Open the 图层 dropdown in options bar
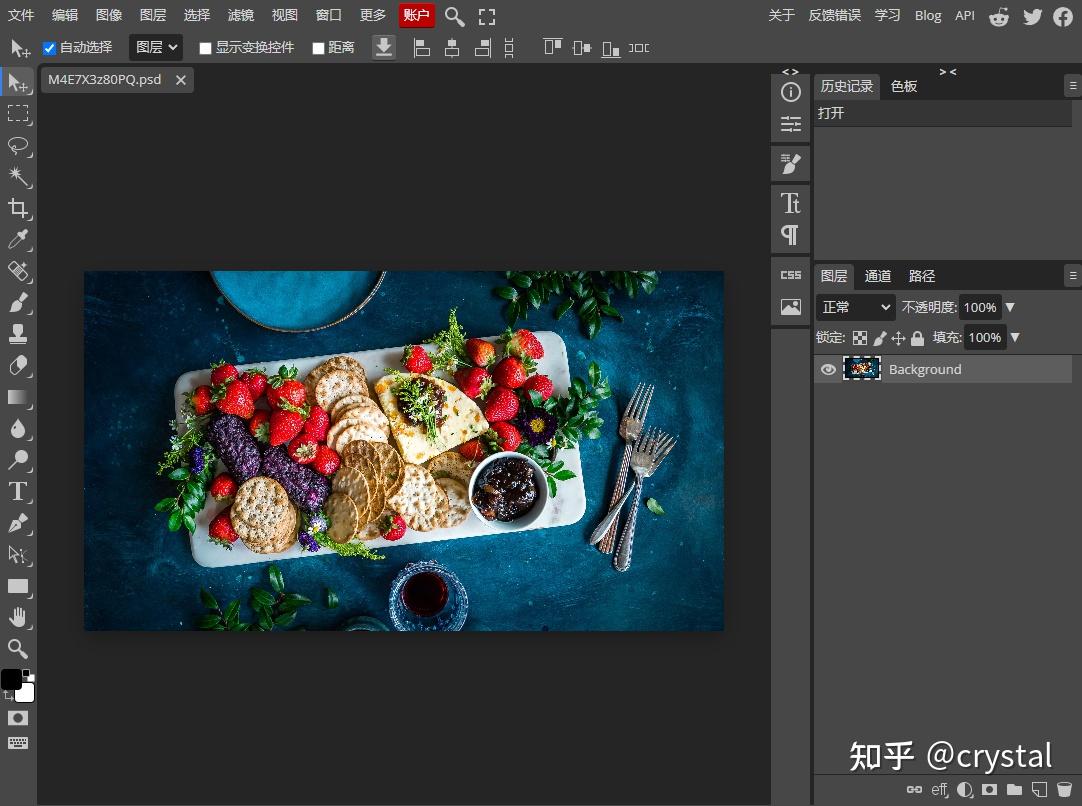Image resolution: width=1082 pixels, height=806 pixels. point(156,47)
